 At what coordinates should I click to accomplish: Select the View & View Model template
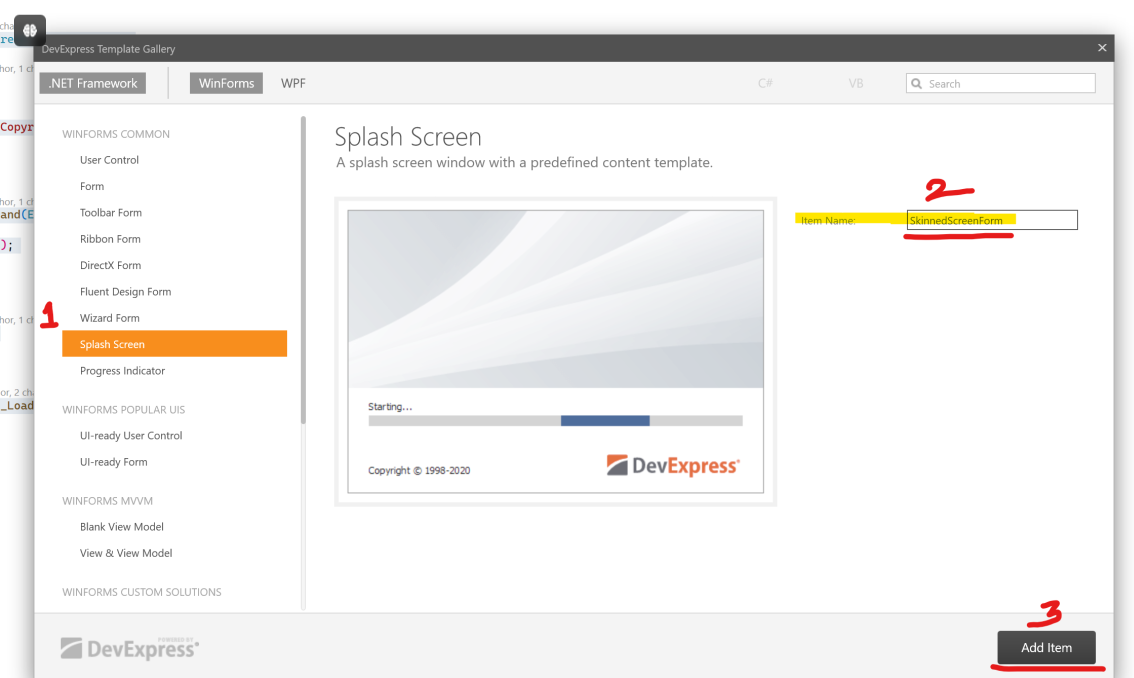pyautogui.click(x=126, y=553)
